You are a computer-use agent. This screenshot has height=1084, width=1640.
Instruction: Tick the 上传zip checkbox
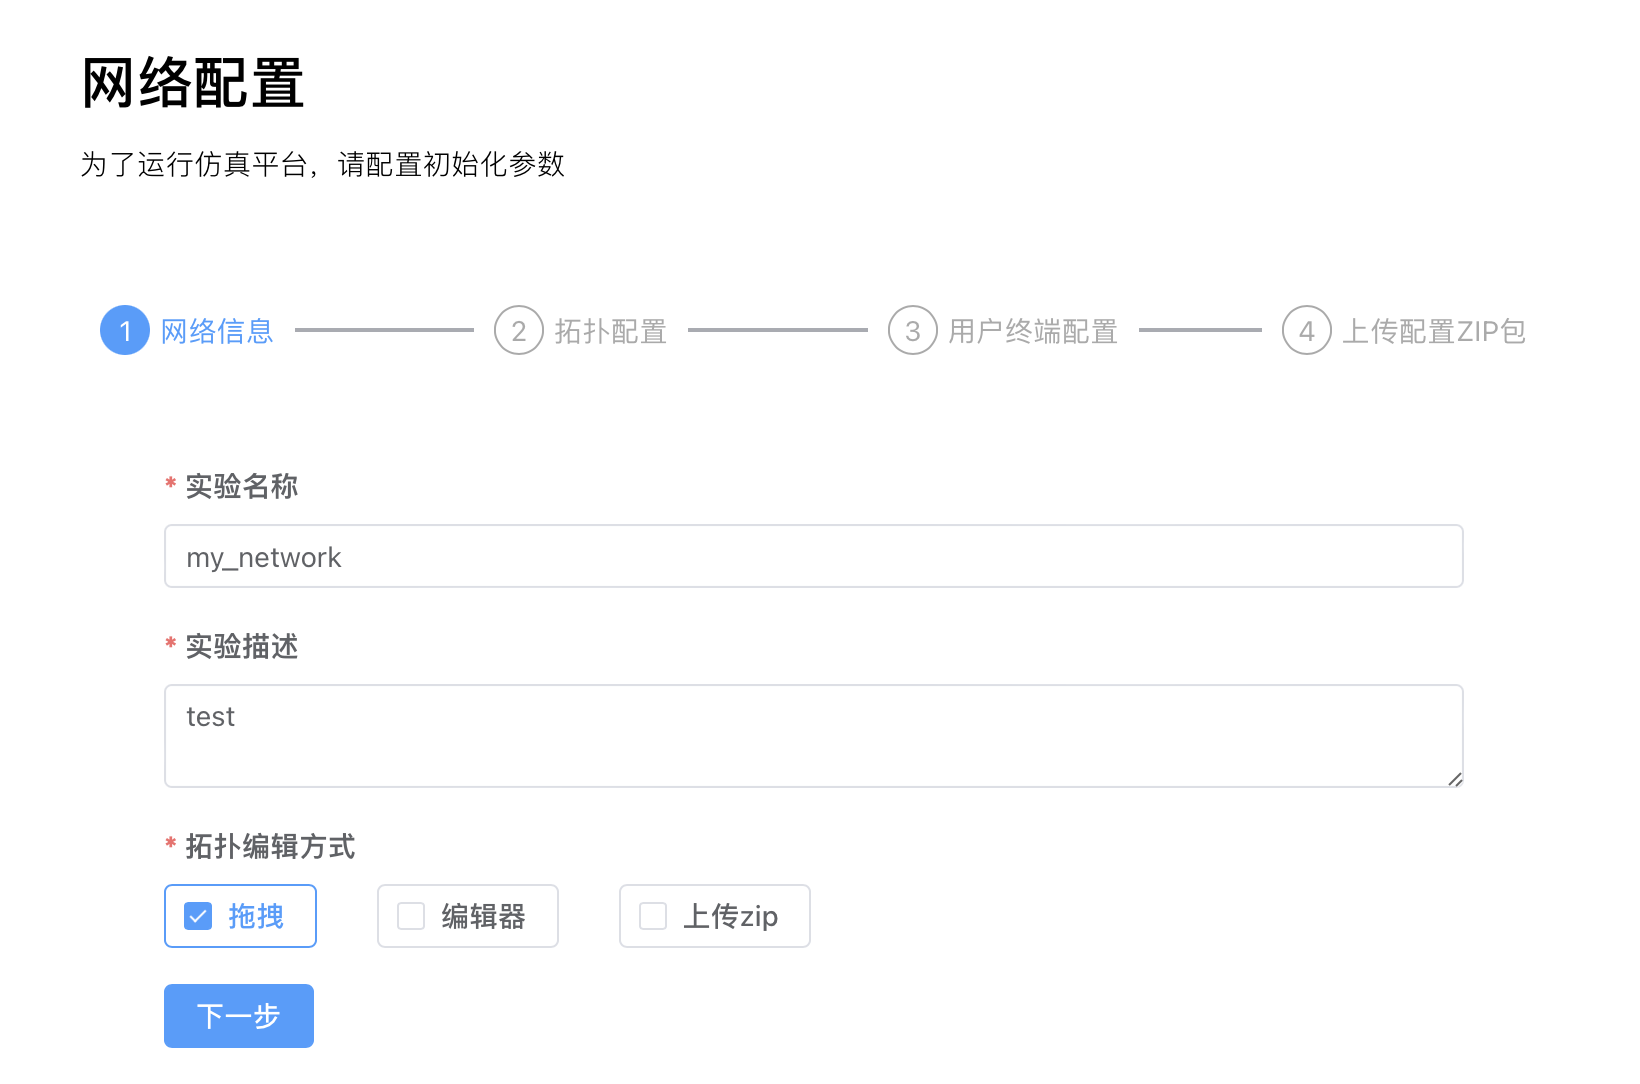[653, 916]
